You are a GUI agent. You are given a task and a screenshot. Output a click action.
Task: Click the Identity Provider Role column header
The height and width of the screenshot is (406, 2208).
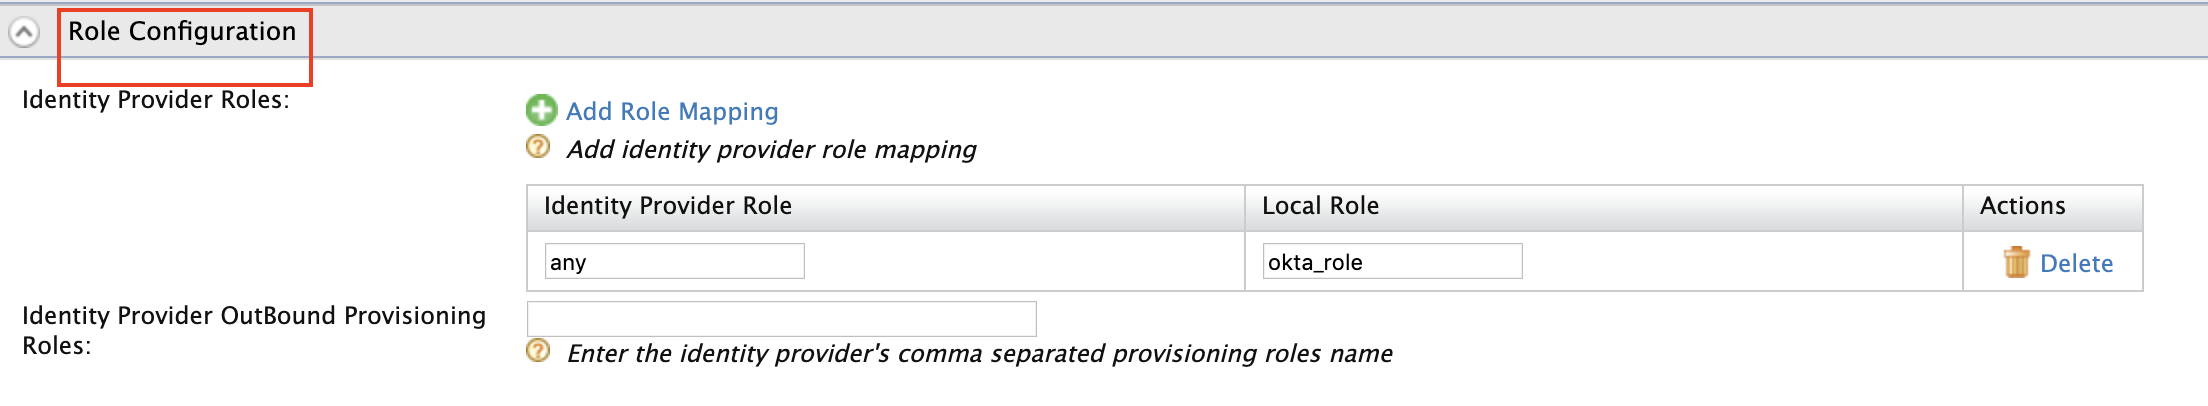(x=668, y=206)
